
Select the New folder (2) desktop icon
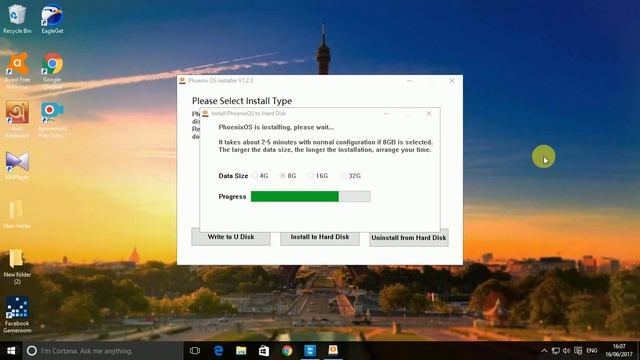pyautogui.click(x=17, y=267)
